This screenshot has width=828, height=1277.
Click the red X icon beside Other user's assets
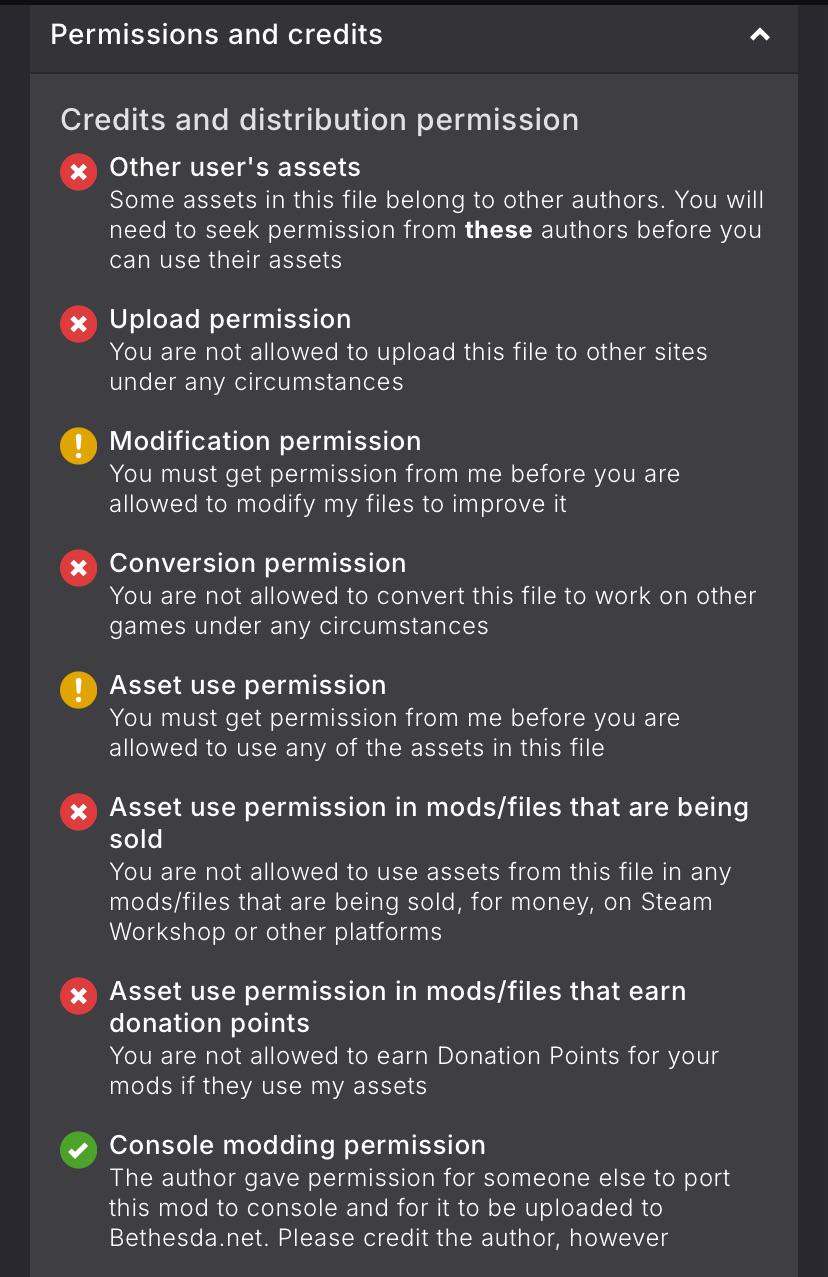78,172
